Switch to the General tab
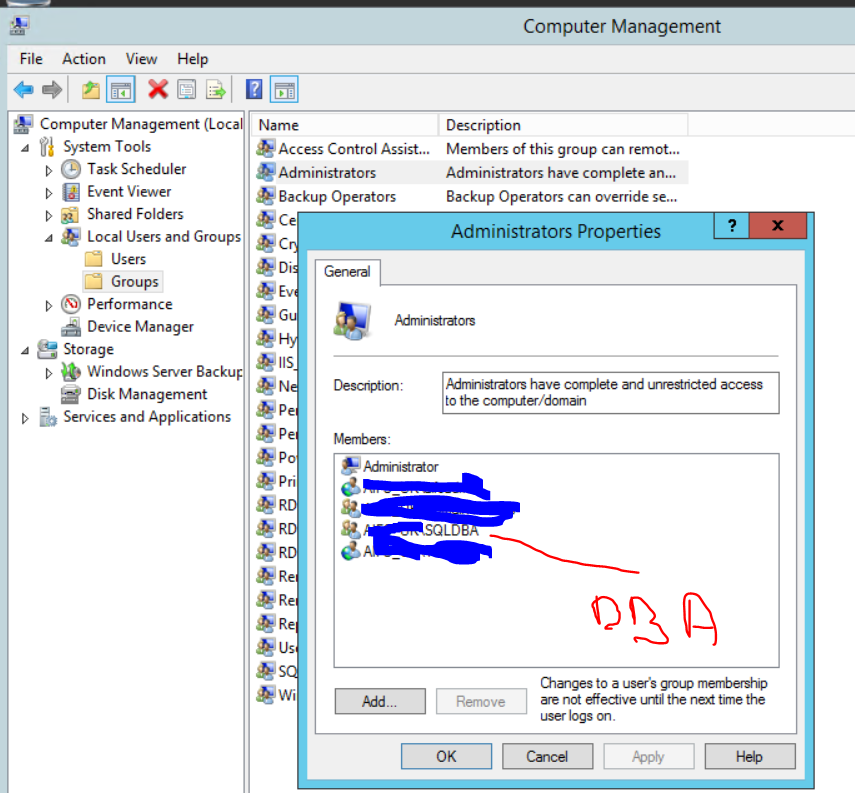Screen dimensions: 855x793 click(x=347, y=271)
